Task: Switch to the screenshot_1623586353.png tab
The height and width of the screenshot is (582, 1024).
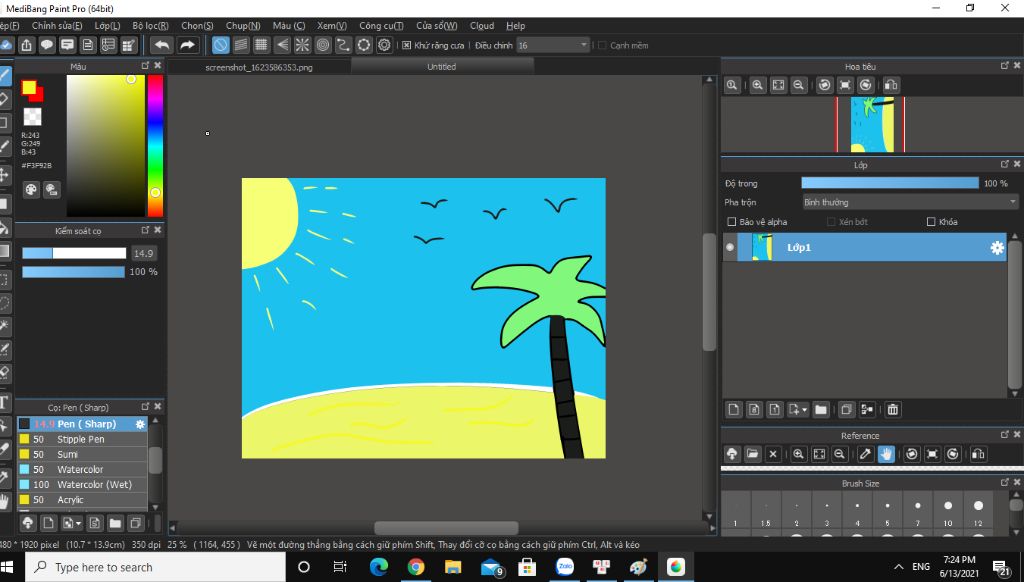Action: tap(259, 67)
